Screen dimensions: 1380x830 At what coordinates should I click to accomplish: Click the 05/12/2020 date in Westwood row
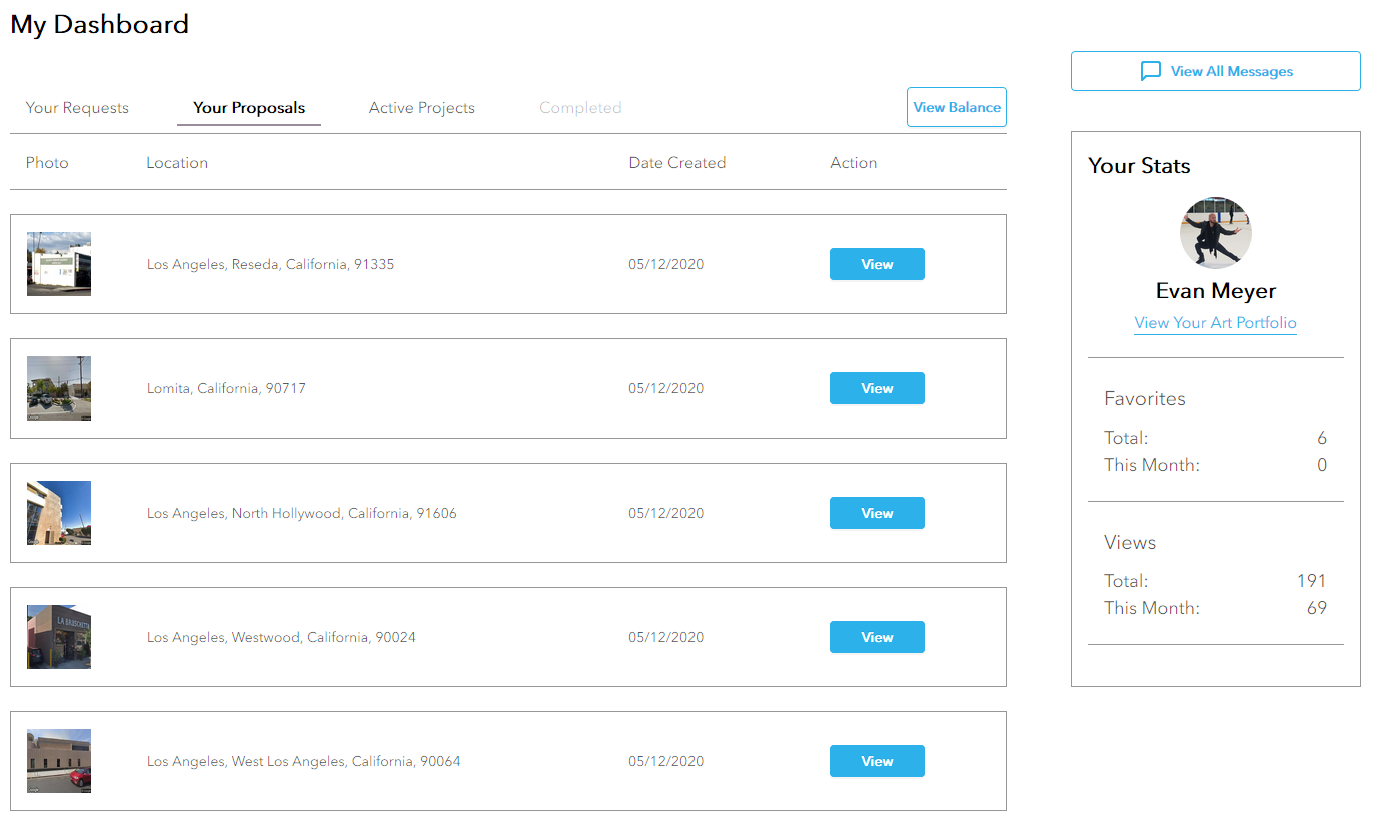coord(666,638)
